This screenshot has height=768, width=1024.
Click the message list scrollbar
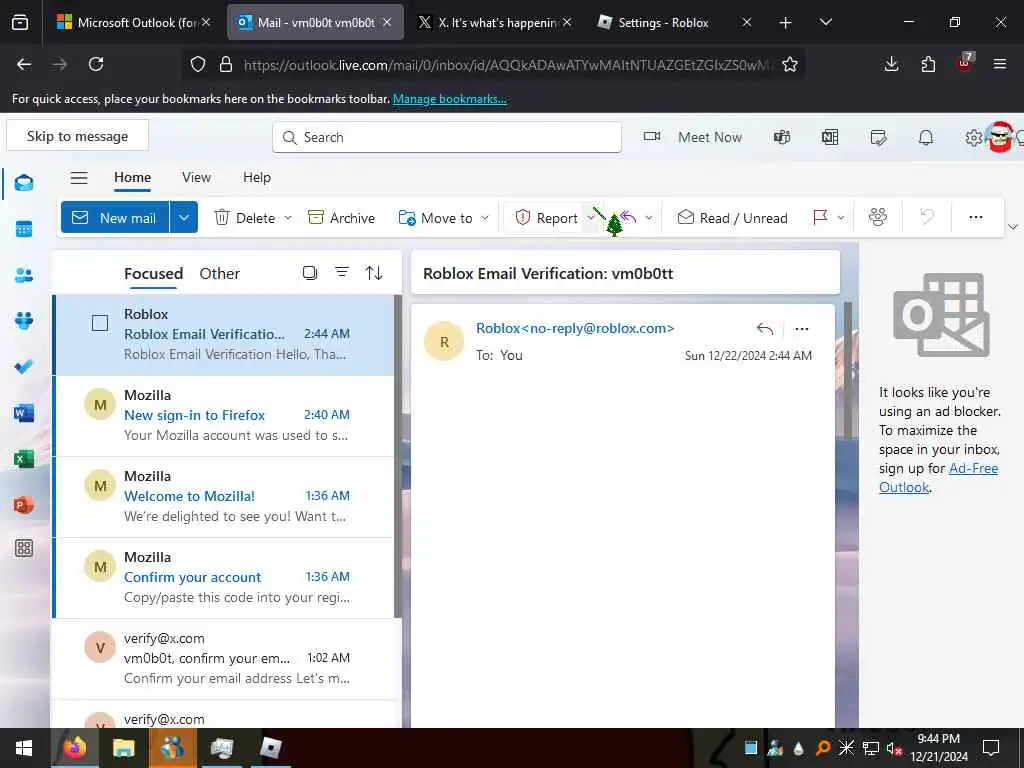[x=398, y=456]
